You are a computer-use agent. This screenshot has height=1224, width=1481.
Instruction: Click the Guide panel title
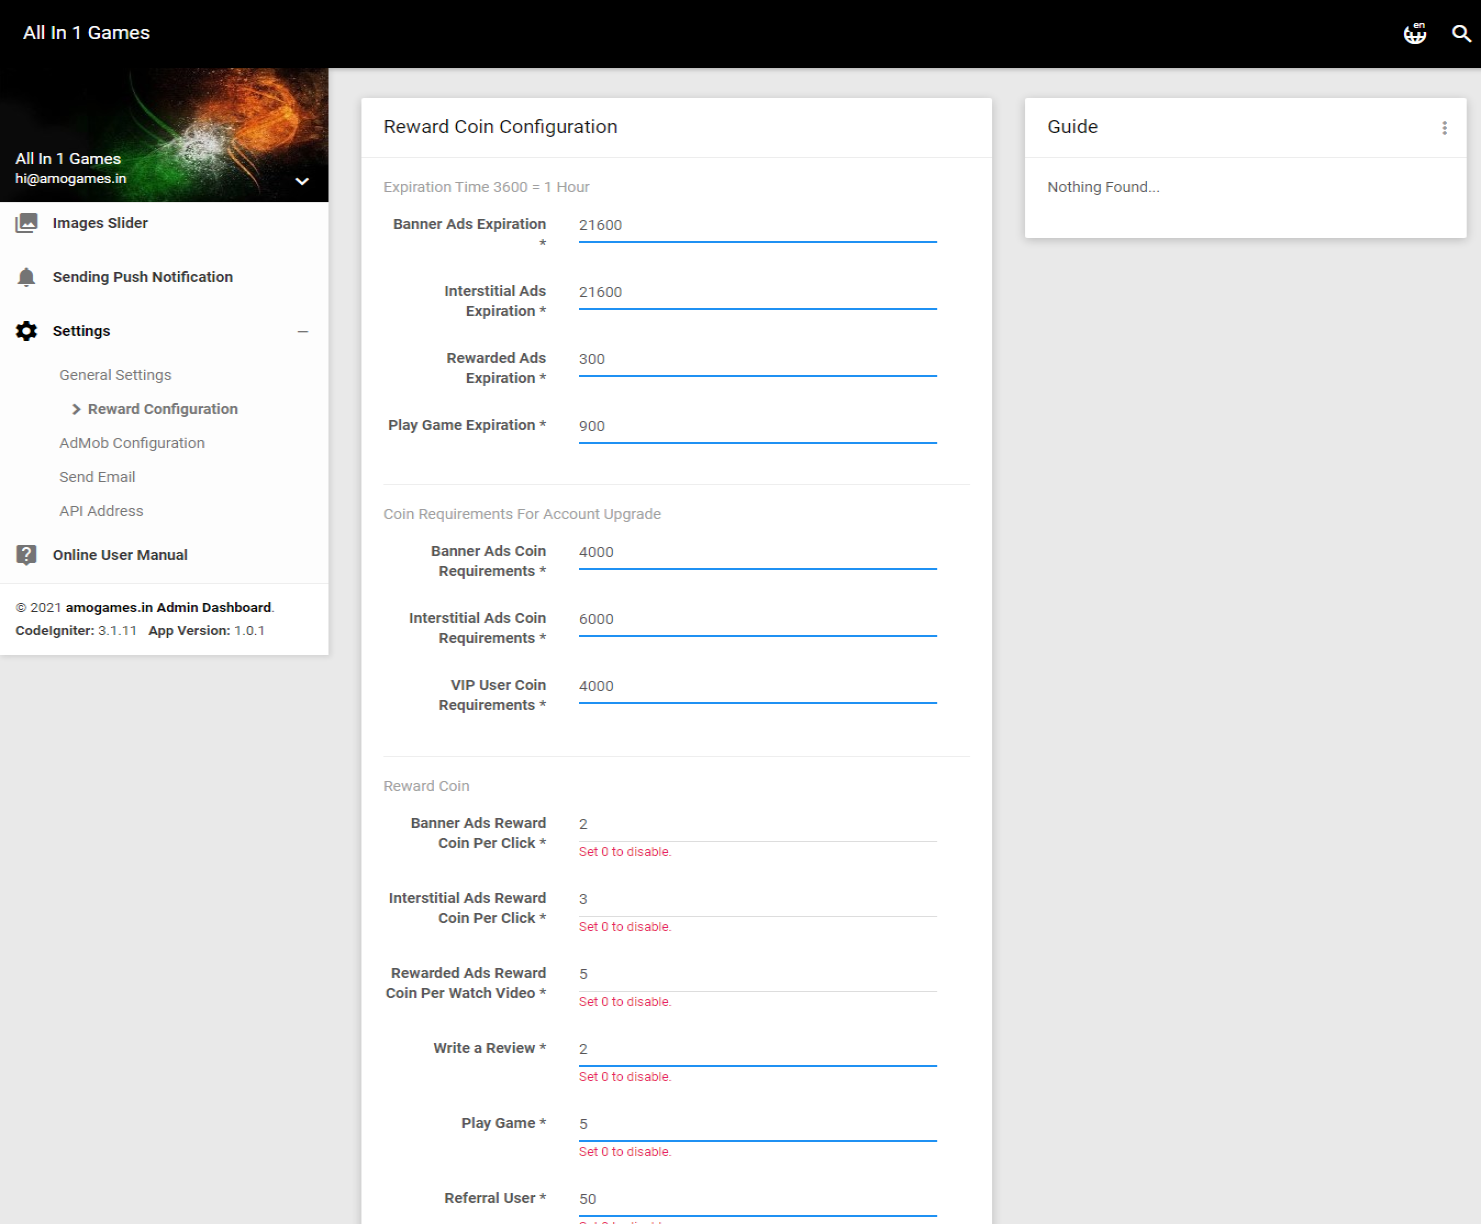click(x=1072, y=127)
